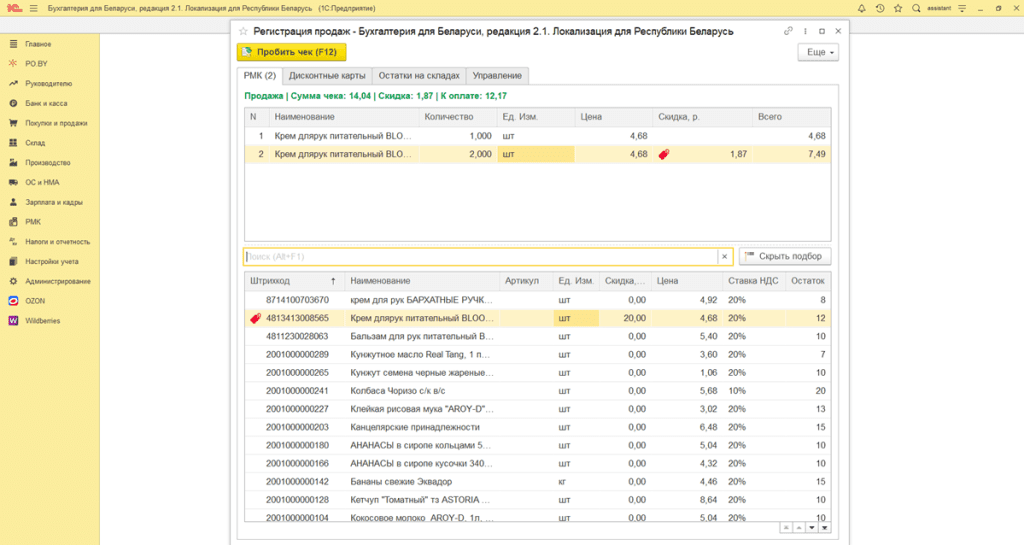Open OZON section in sidebar
Screen dimensions: 1024x545
coord(35,301)
